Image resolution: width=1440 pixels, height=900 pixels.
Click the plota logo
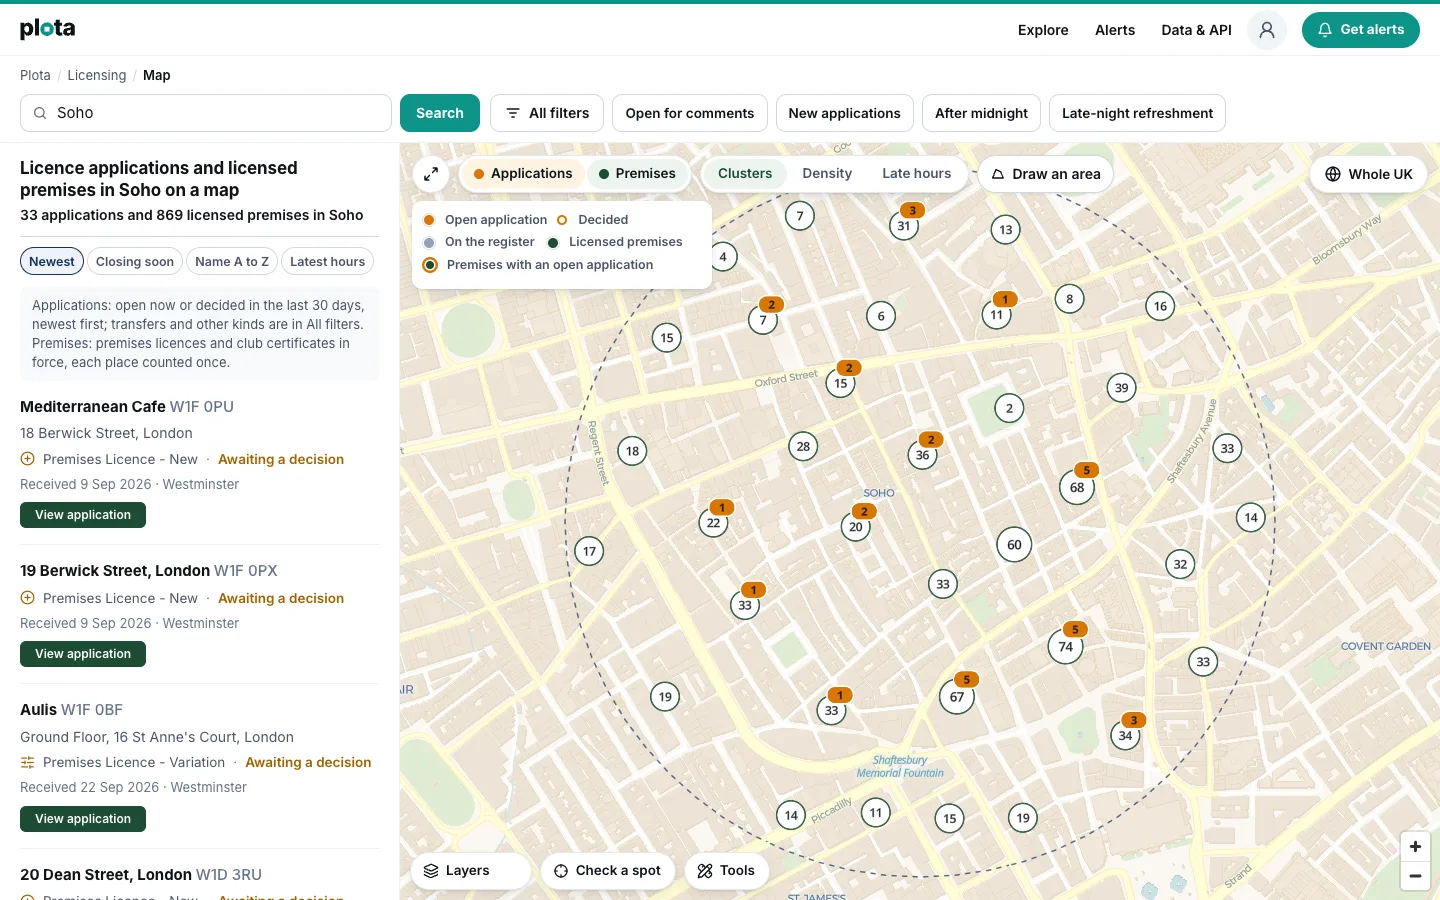47,29
